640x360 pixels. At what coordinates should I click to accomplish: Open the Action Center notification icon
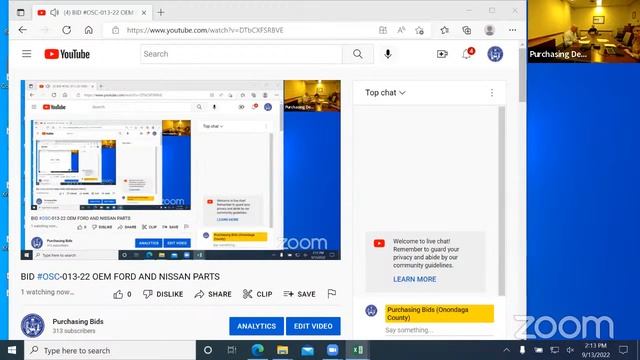pos(623,350)
